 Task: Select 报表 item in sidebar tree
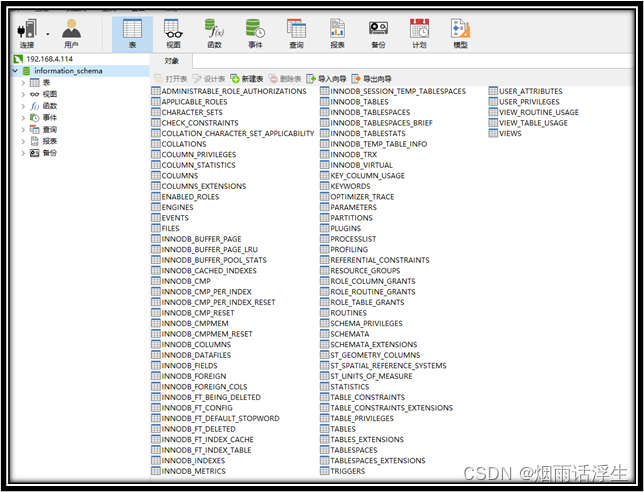tap(44, 141)
